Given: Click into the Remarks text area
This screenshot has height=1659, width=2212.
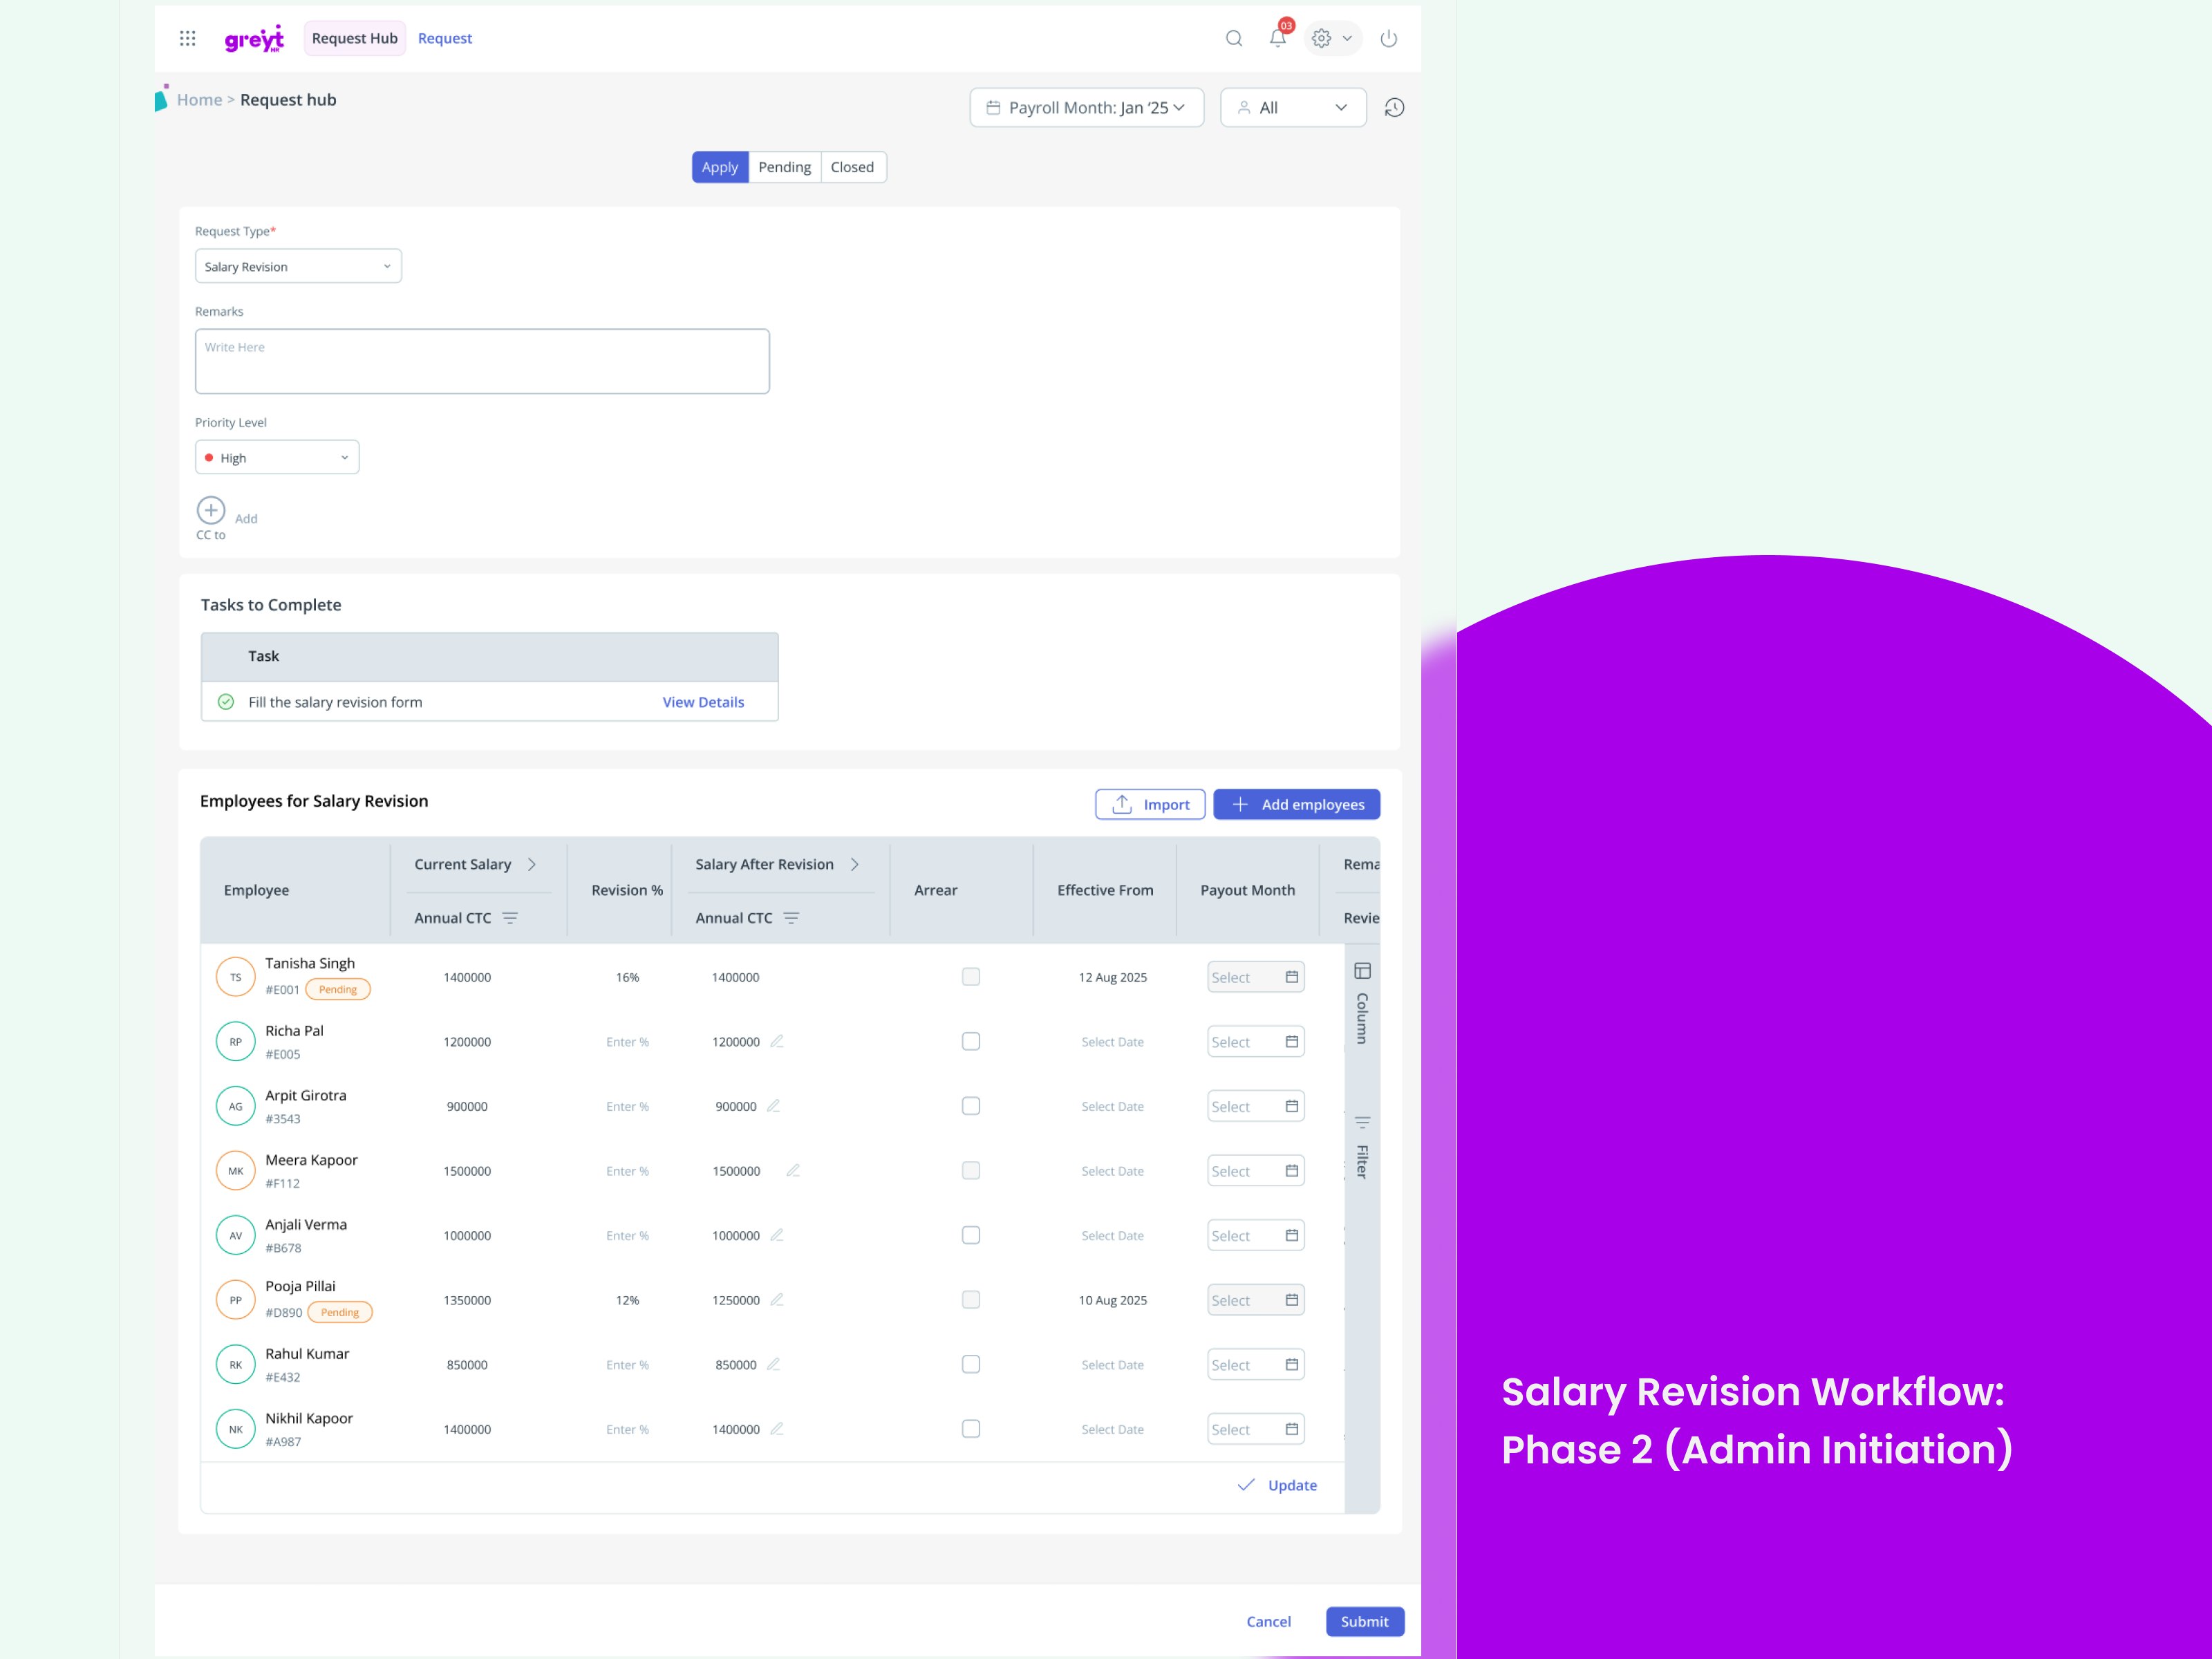Looking at the screenshot, I should 482,362.
